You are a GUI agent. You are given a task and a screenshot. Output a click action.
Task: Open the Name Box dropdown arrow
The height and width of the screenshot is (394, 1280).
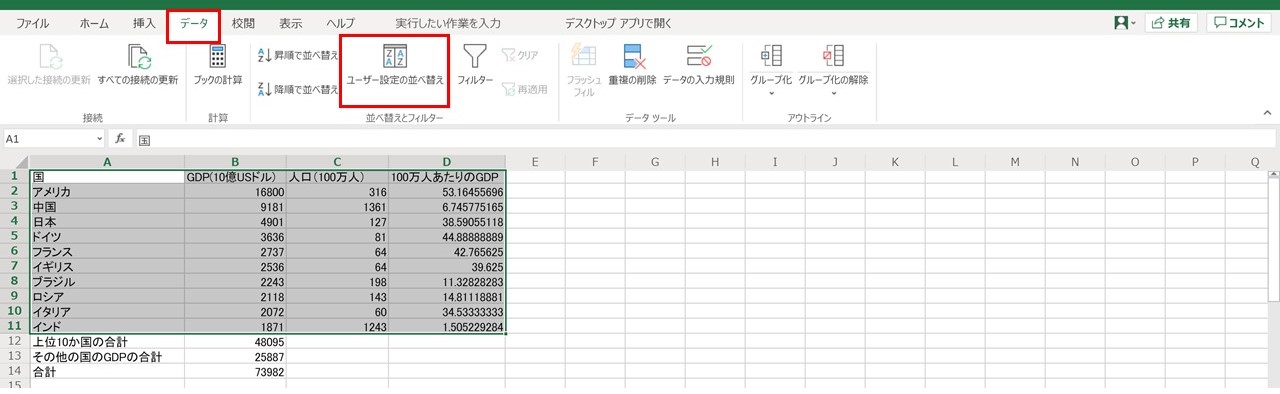click(x=99, y=139)
